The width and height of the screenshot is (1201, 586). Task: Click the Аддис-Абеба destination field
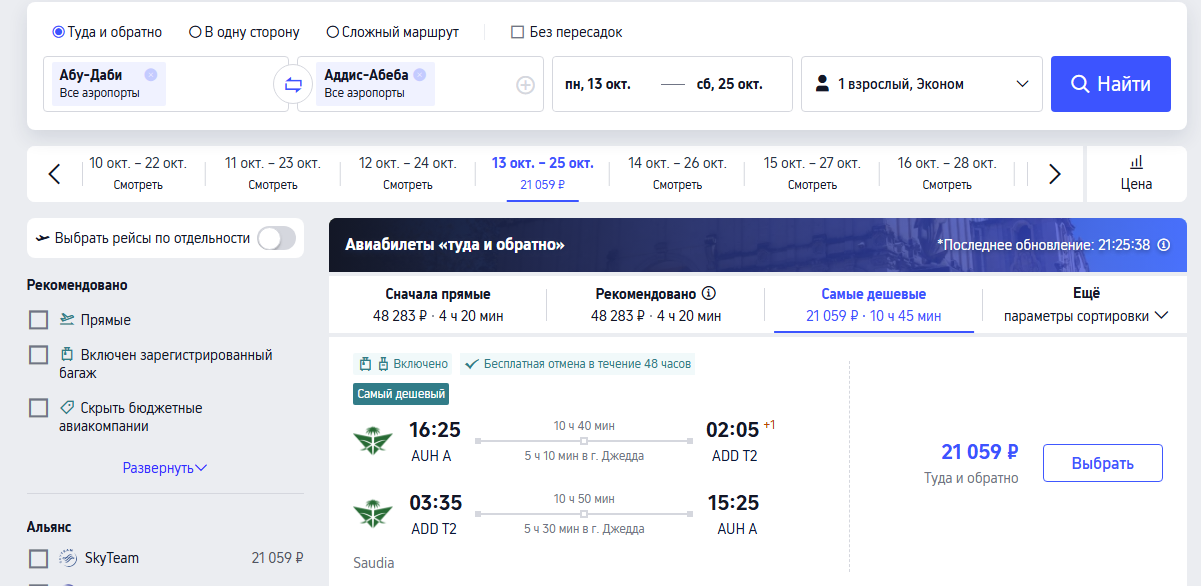click(x=421, y=84)
